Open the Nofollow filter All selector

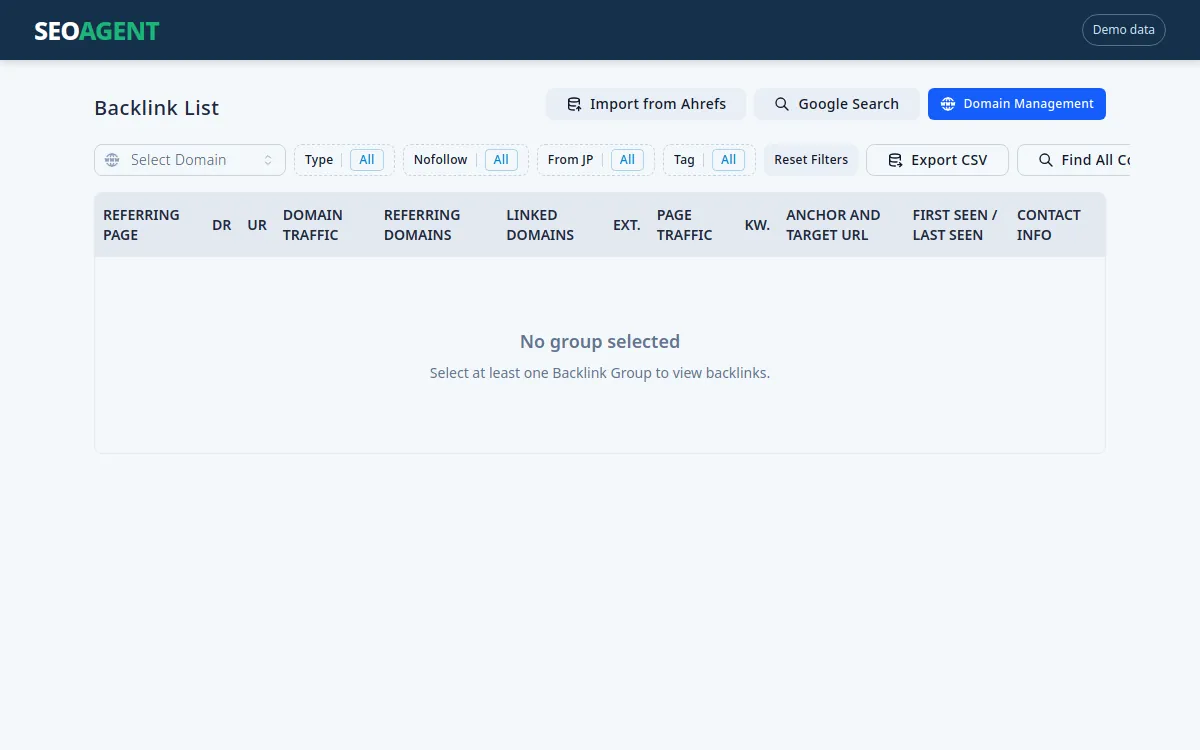tap(501, 160)
